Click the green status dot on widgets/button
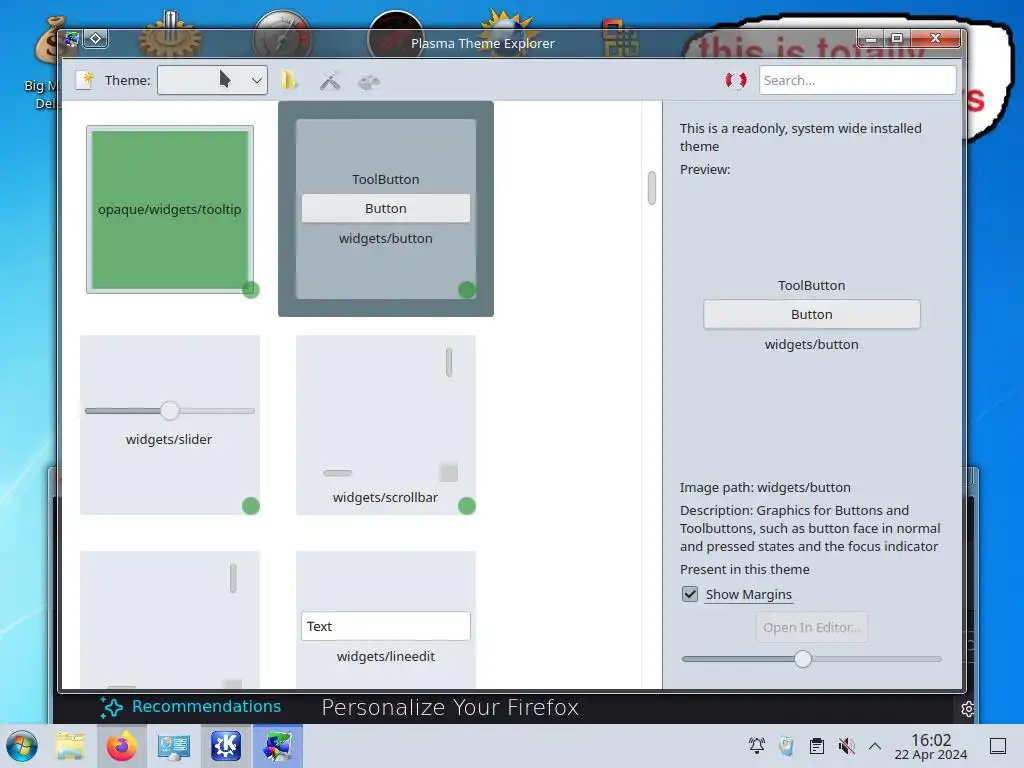This screenshot has height=768, width=1024. click(467, 289)
